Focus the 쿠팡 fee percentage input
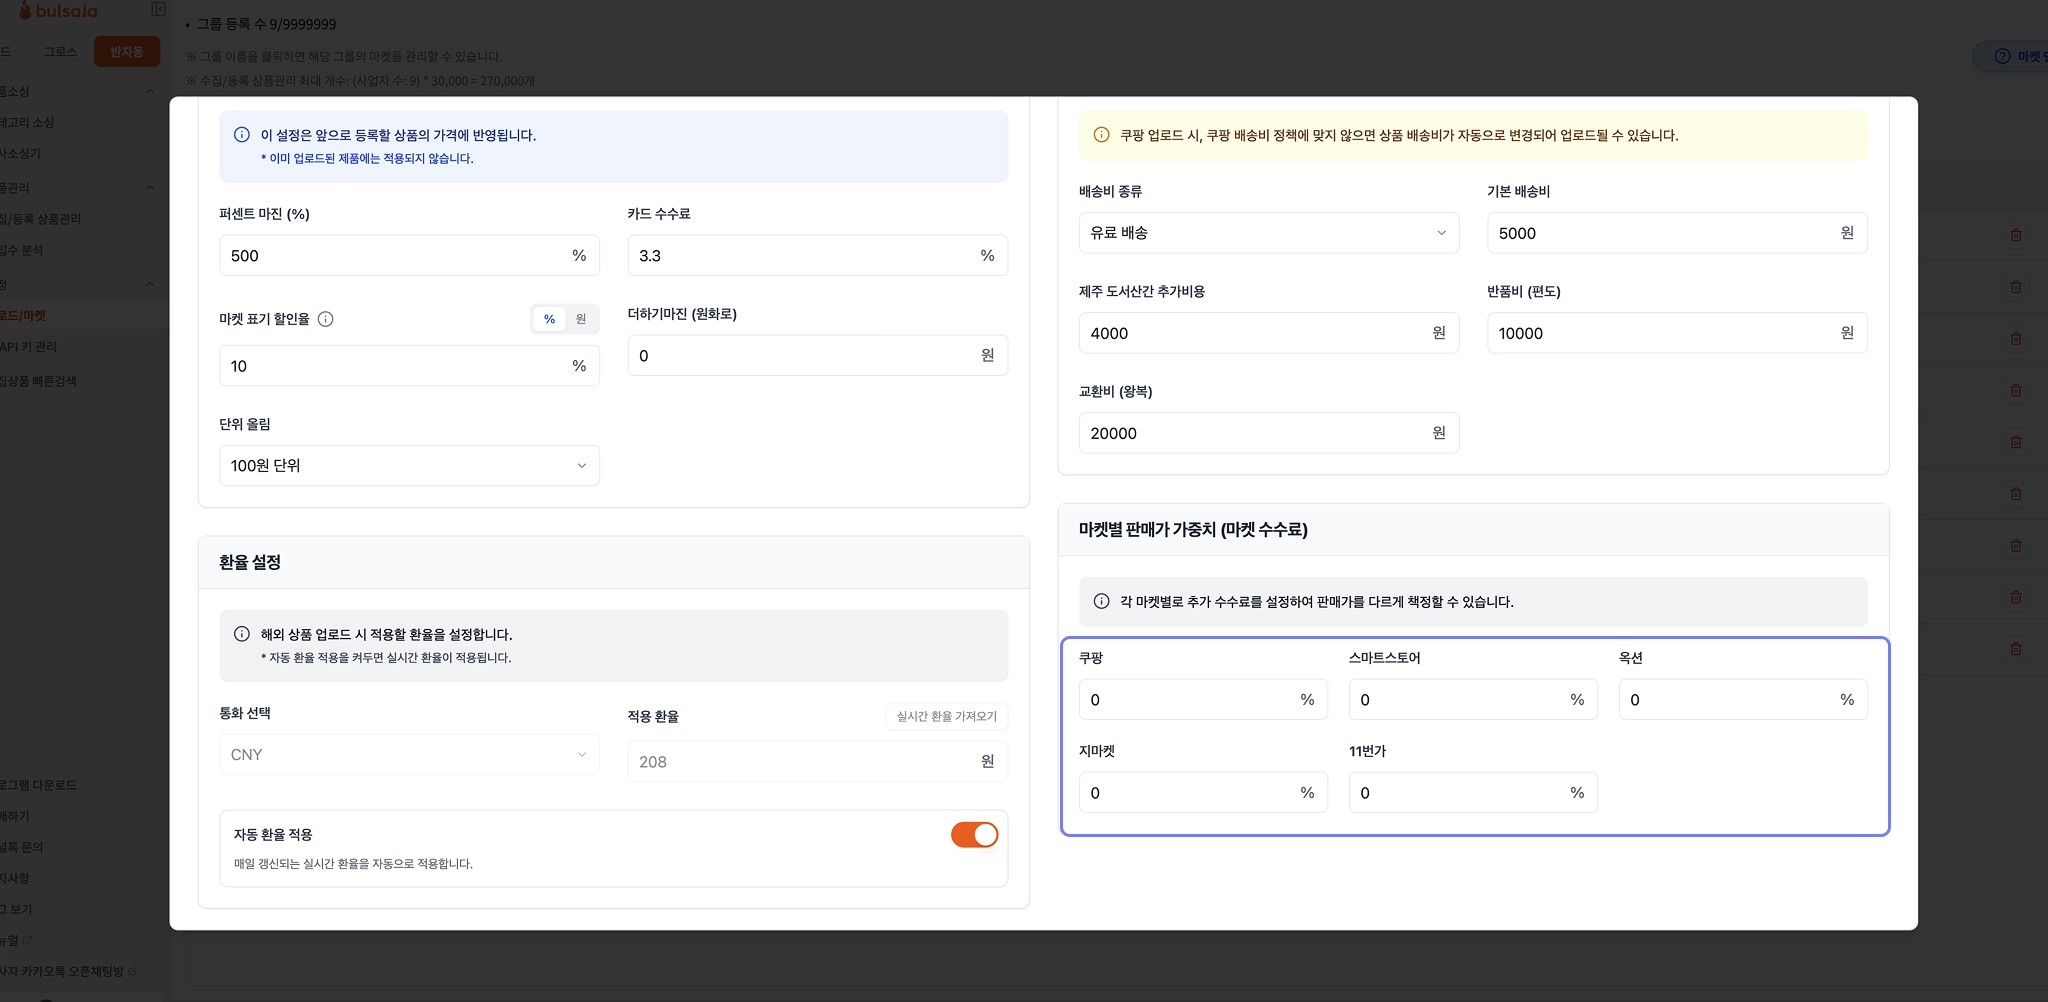2048x1002 pixels. [1203, 700]
